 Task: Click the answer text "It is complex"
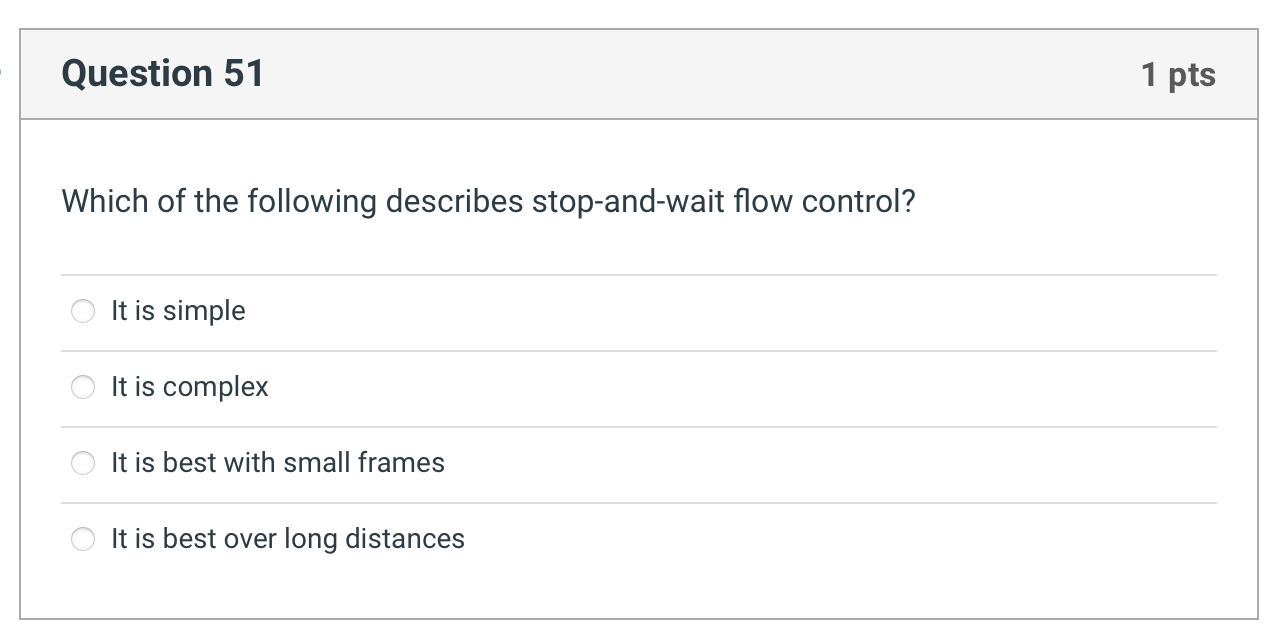[x=190, y=387]
